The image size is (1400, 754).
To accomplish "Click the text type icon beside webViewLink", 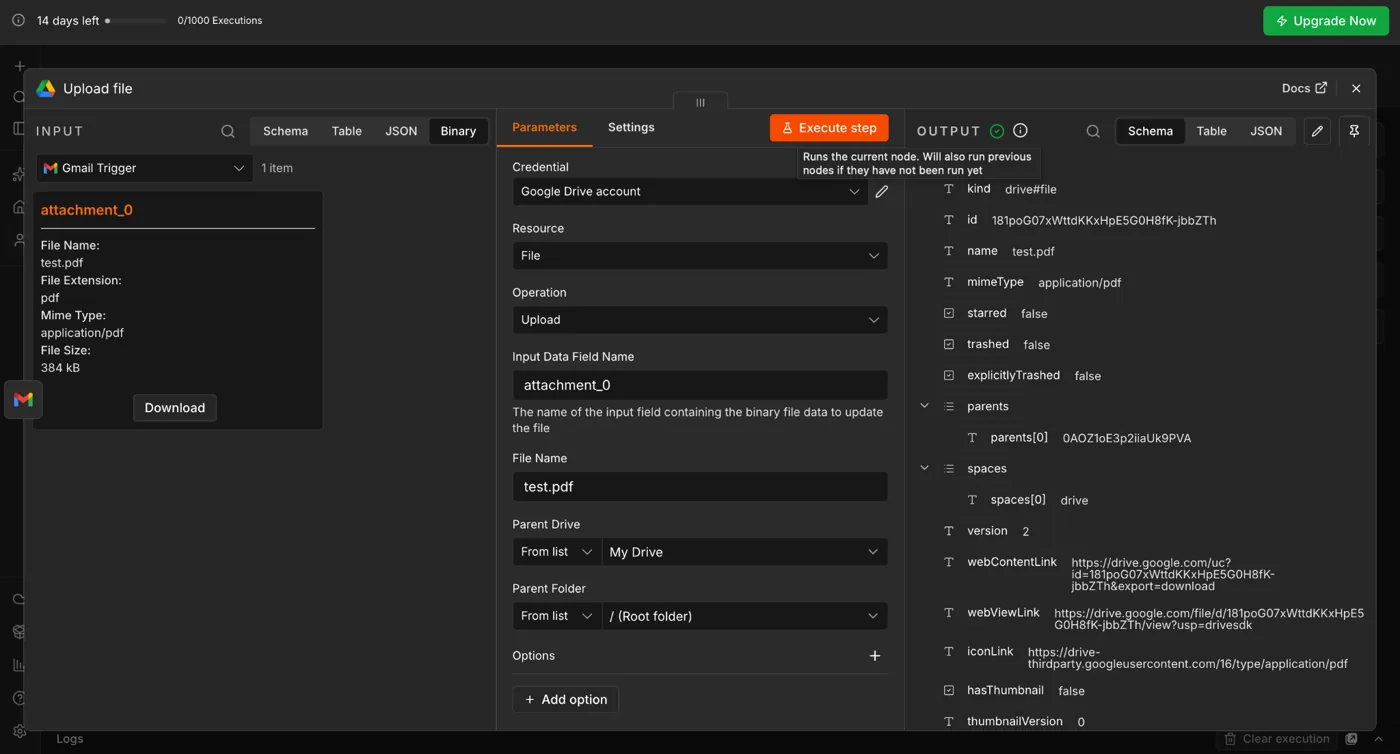I will [x=949, y=612].
